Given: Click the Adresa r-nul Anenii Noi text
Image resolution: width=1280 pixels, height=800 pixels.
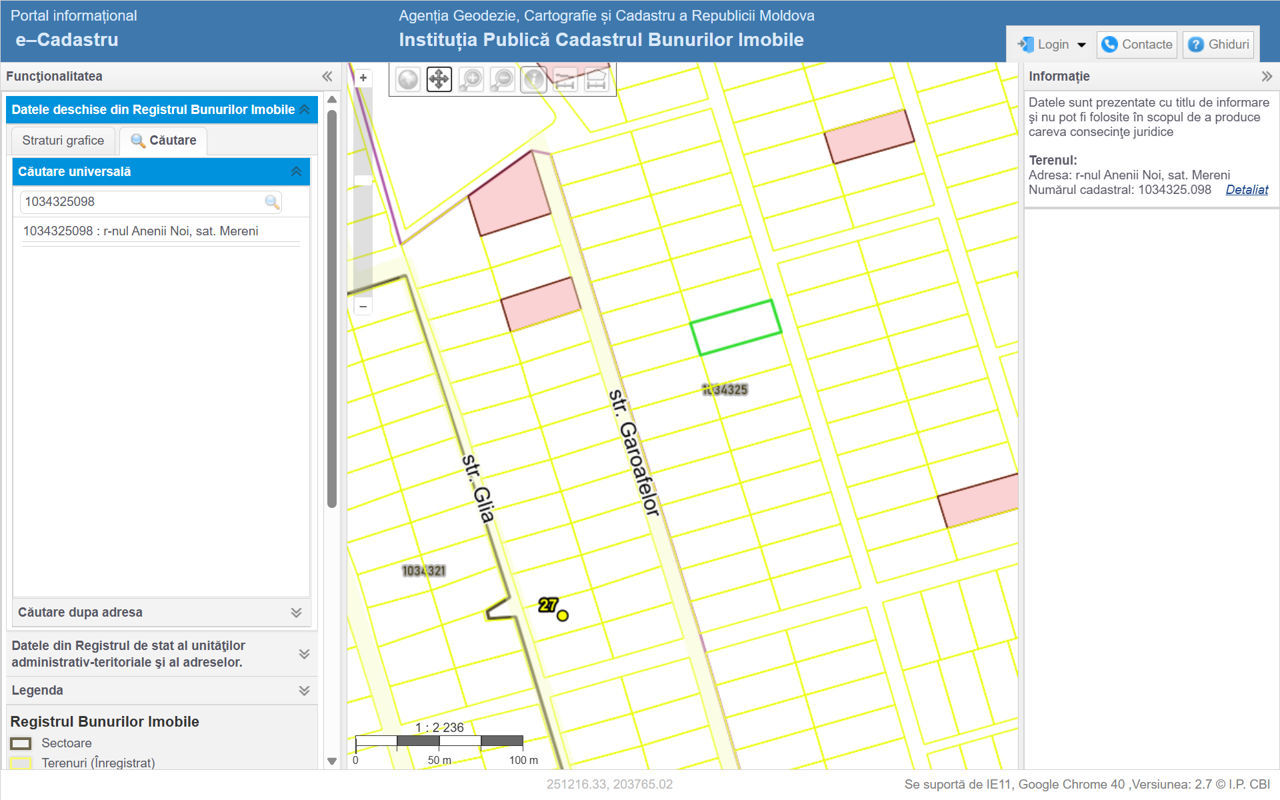Looking at the screenshot, I should (x=1129, y=175).
